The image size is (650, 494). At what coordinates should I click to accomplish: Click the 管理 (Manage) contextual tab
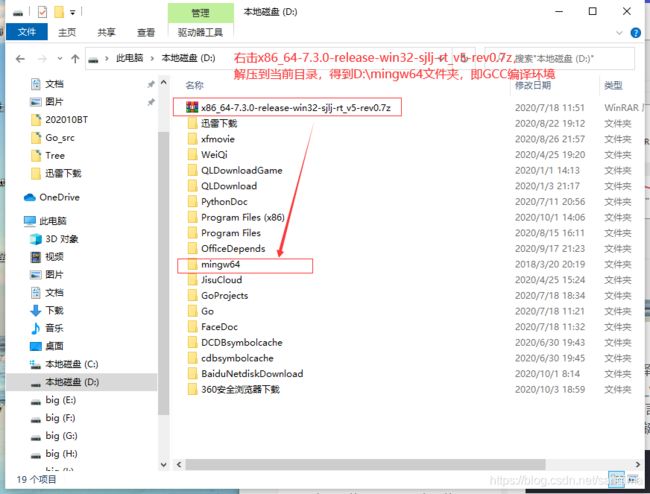click(200, 13)
